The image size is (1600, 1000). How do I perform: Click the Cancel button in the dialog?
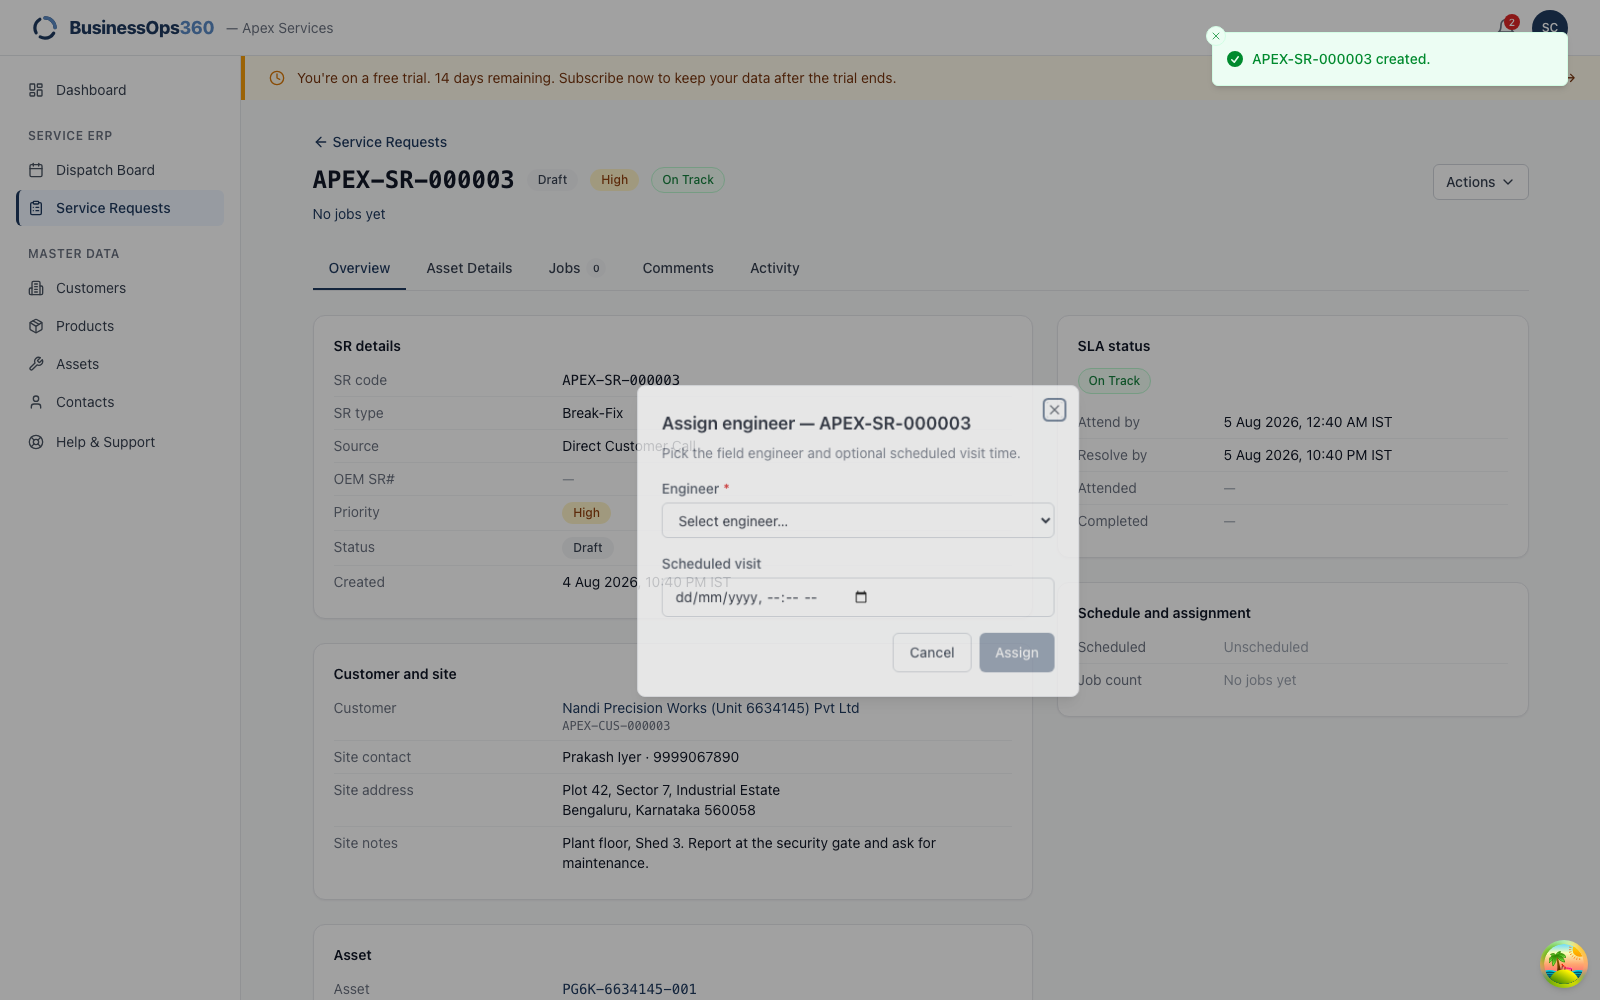click(x=932, y=652)
